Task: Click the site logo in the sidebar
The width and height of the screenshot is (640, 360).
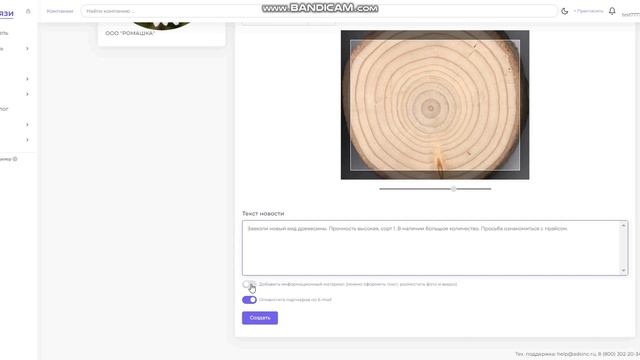Action: click(x=7, y=13)
